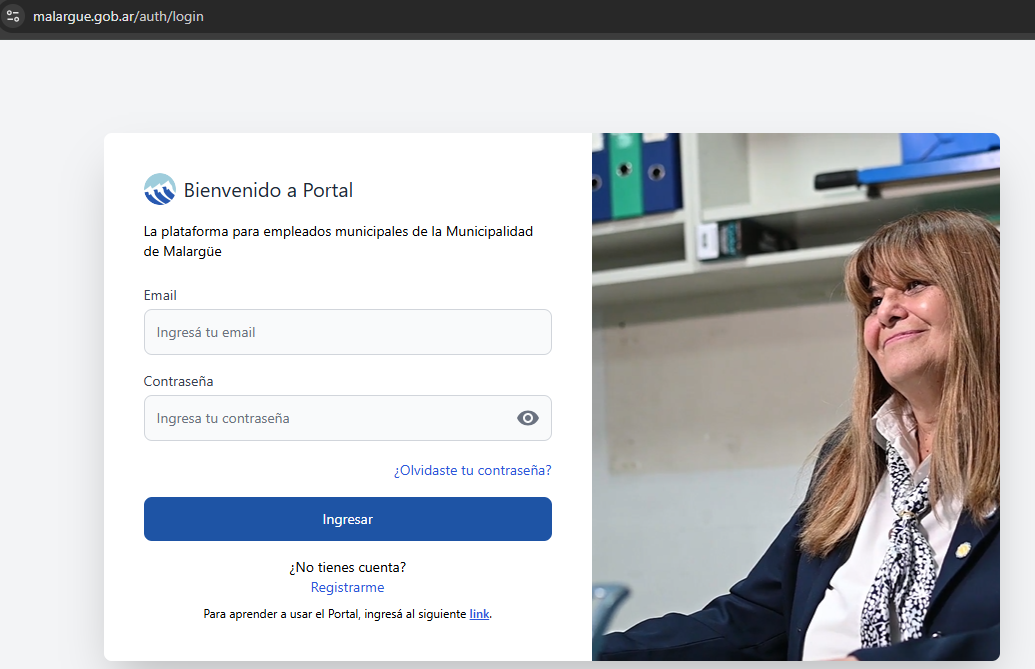Image resolution: width=1035 pixels, height=669 pixels.
Task: Click the lapel pin on navy jacket
Action: pyautogui.click(x=962, y=550)
